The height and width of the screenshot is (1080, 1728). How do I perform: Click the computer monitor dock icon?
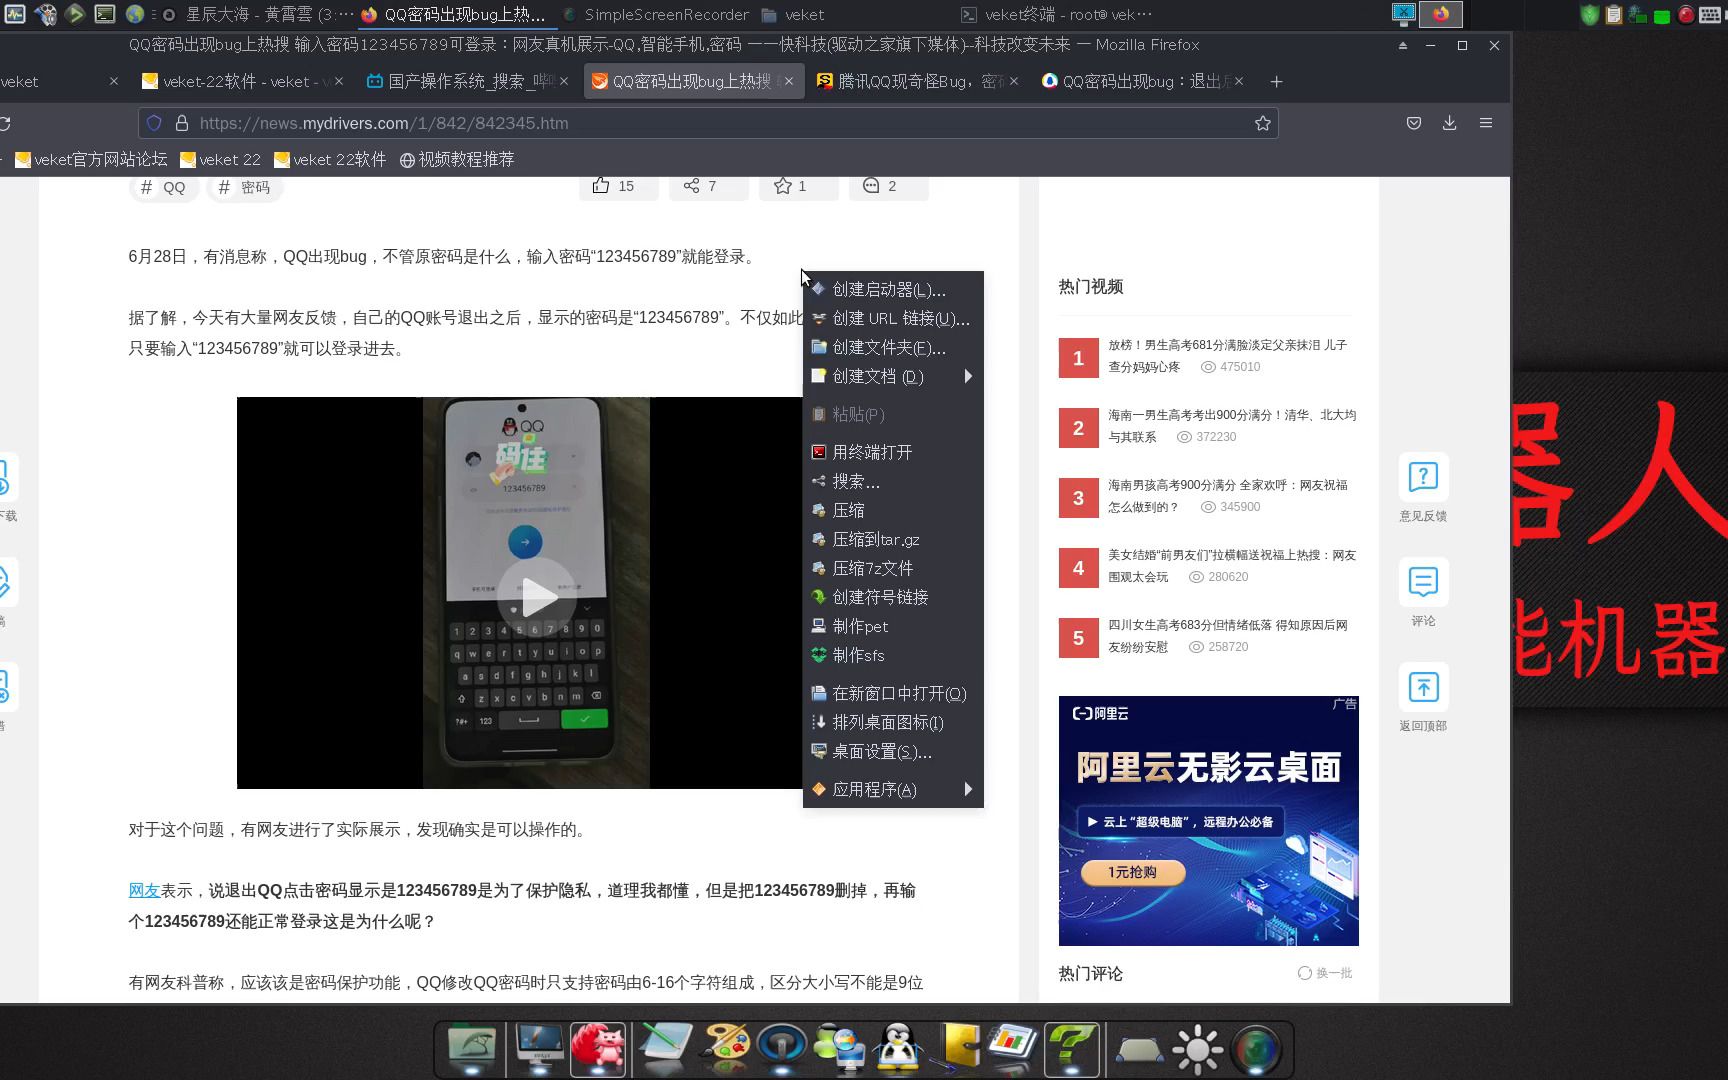[x=539, y=1049]
